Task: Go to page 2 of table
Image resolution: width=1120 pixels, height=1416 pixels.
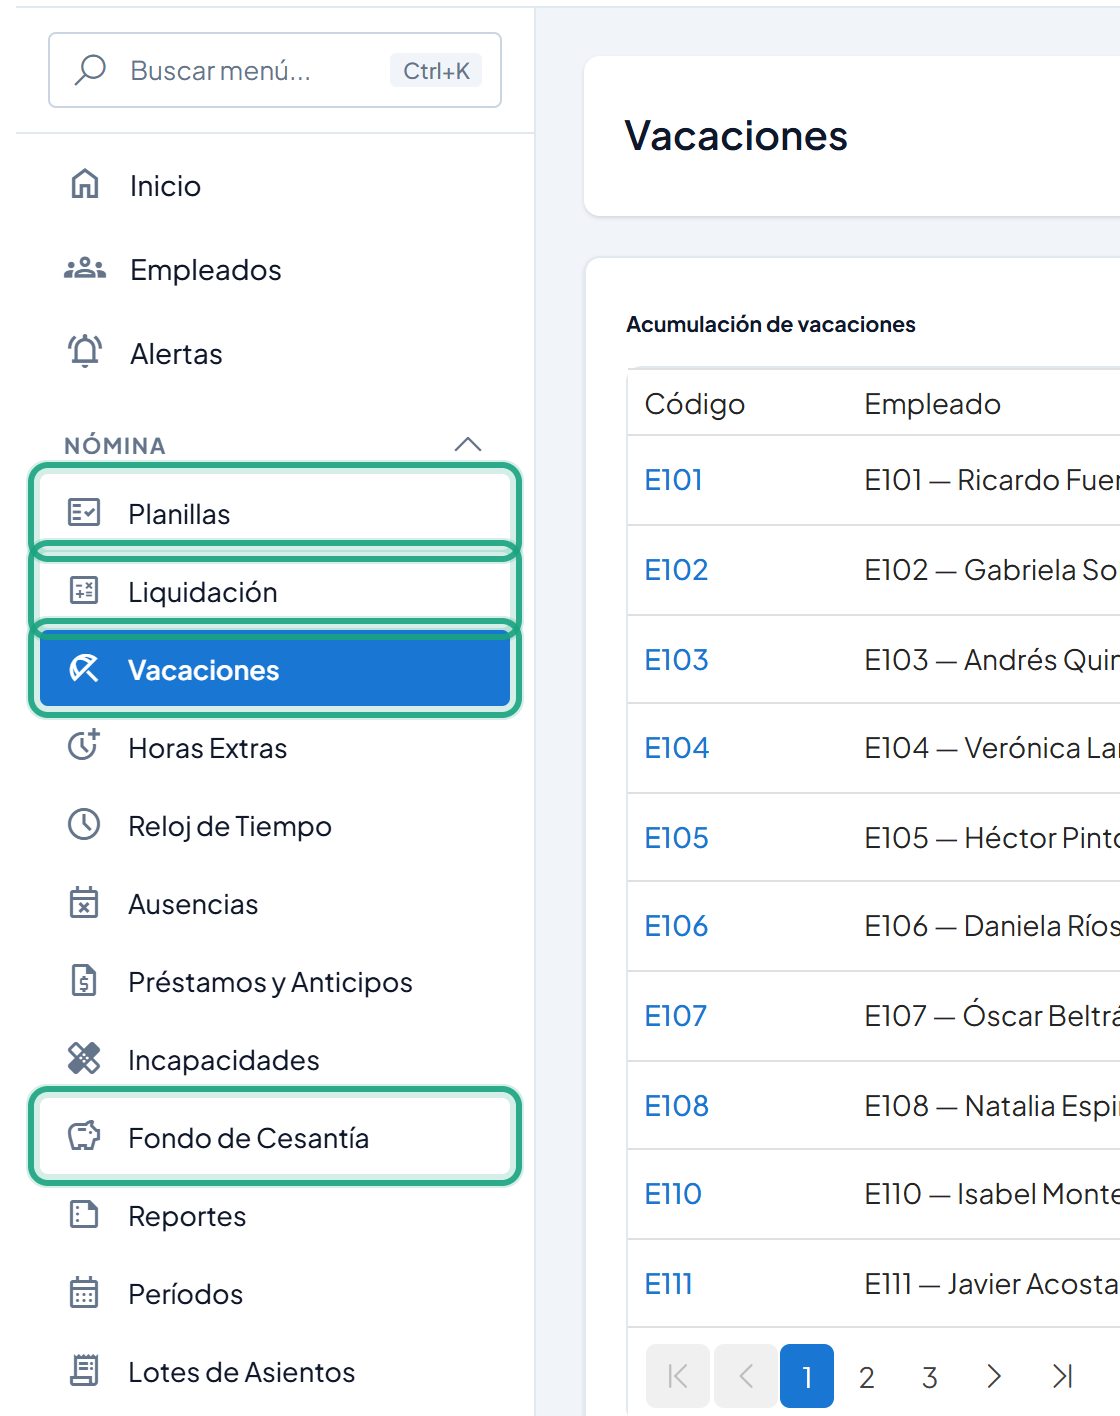Action: point(867,1377)
